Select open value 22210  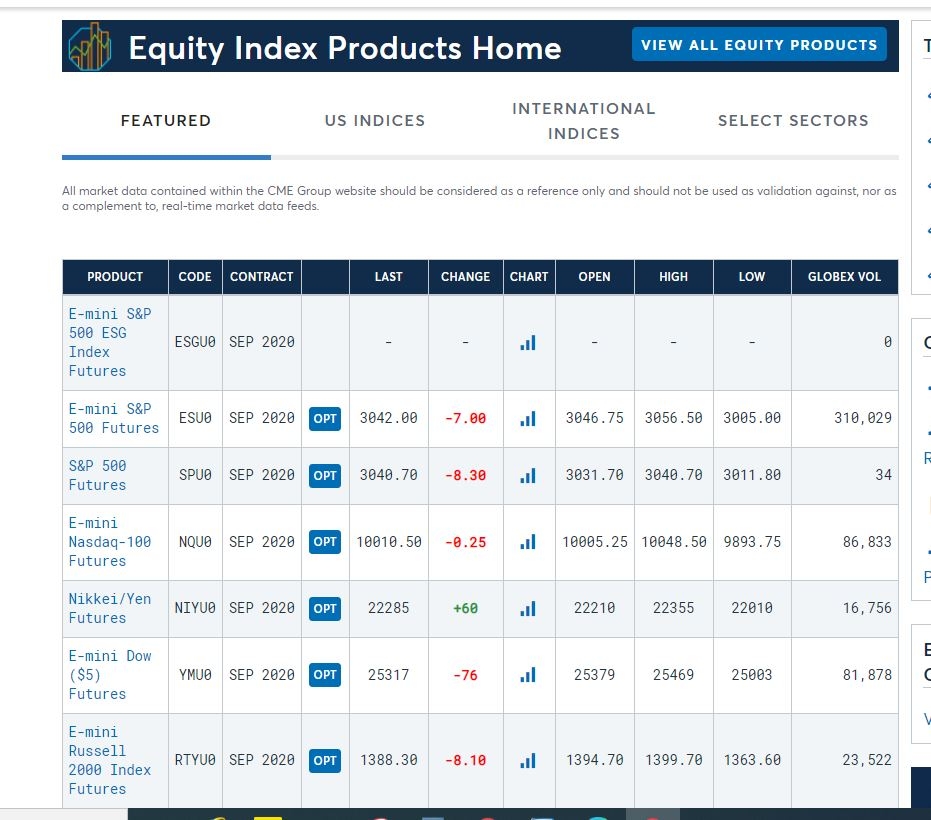pyautogui.click(x=594, y=609)
